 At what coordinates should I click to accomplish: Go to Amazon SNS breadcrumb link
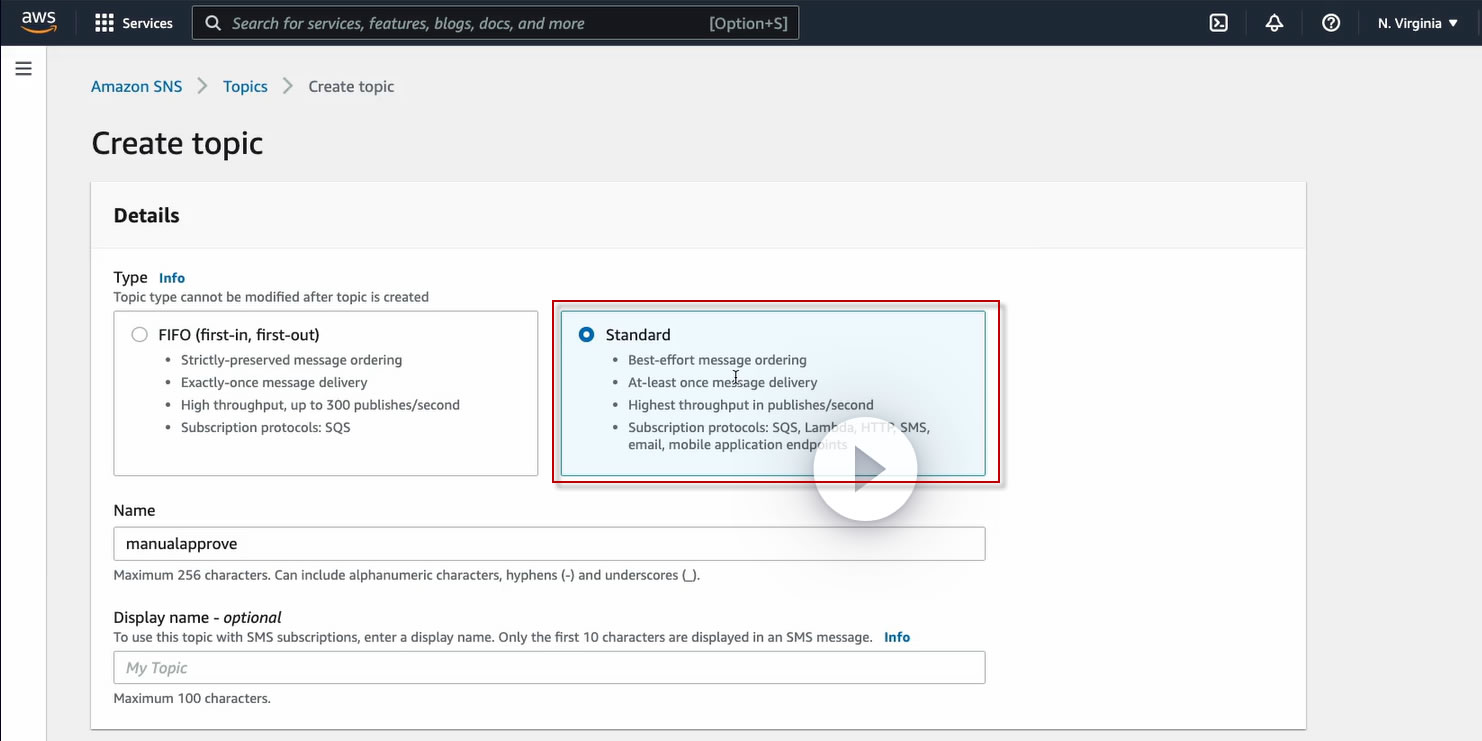click(x=137, y=87)
